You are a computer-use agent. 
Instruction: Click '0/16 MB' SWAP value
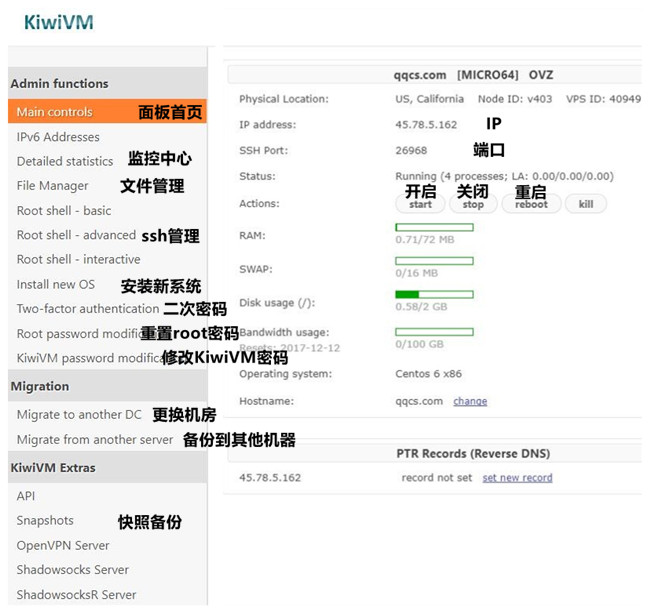coord(417,273)
